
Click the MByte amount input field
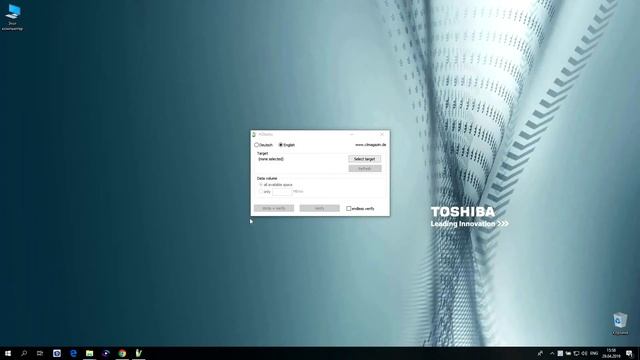[282, 191]
